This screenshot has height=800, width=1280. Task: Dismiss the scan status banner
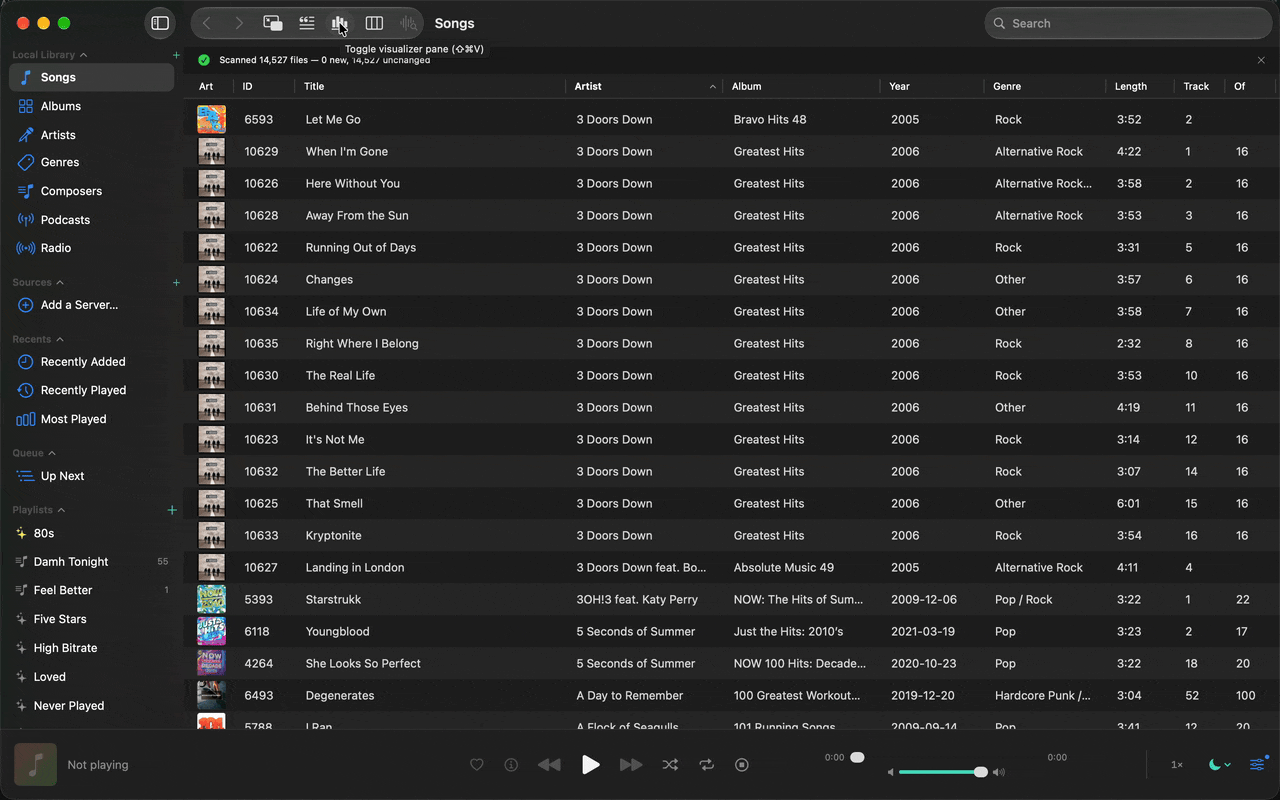pos(1261,60)
